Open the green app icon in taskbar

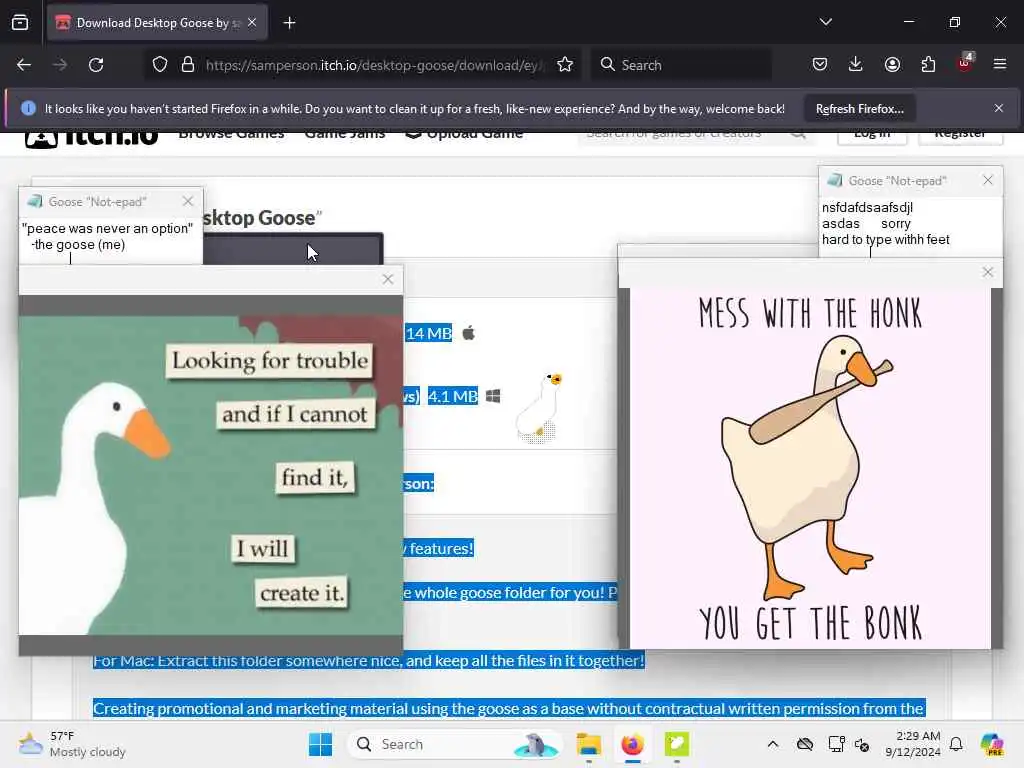(677, 744)
